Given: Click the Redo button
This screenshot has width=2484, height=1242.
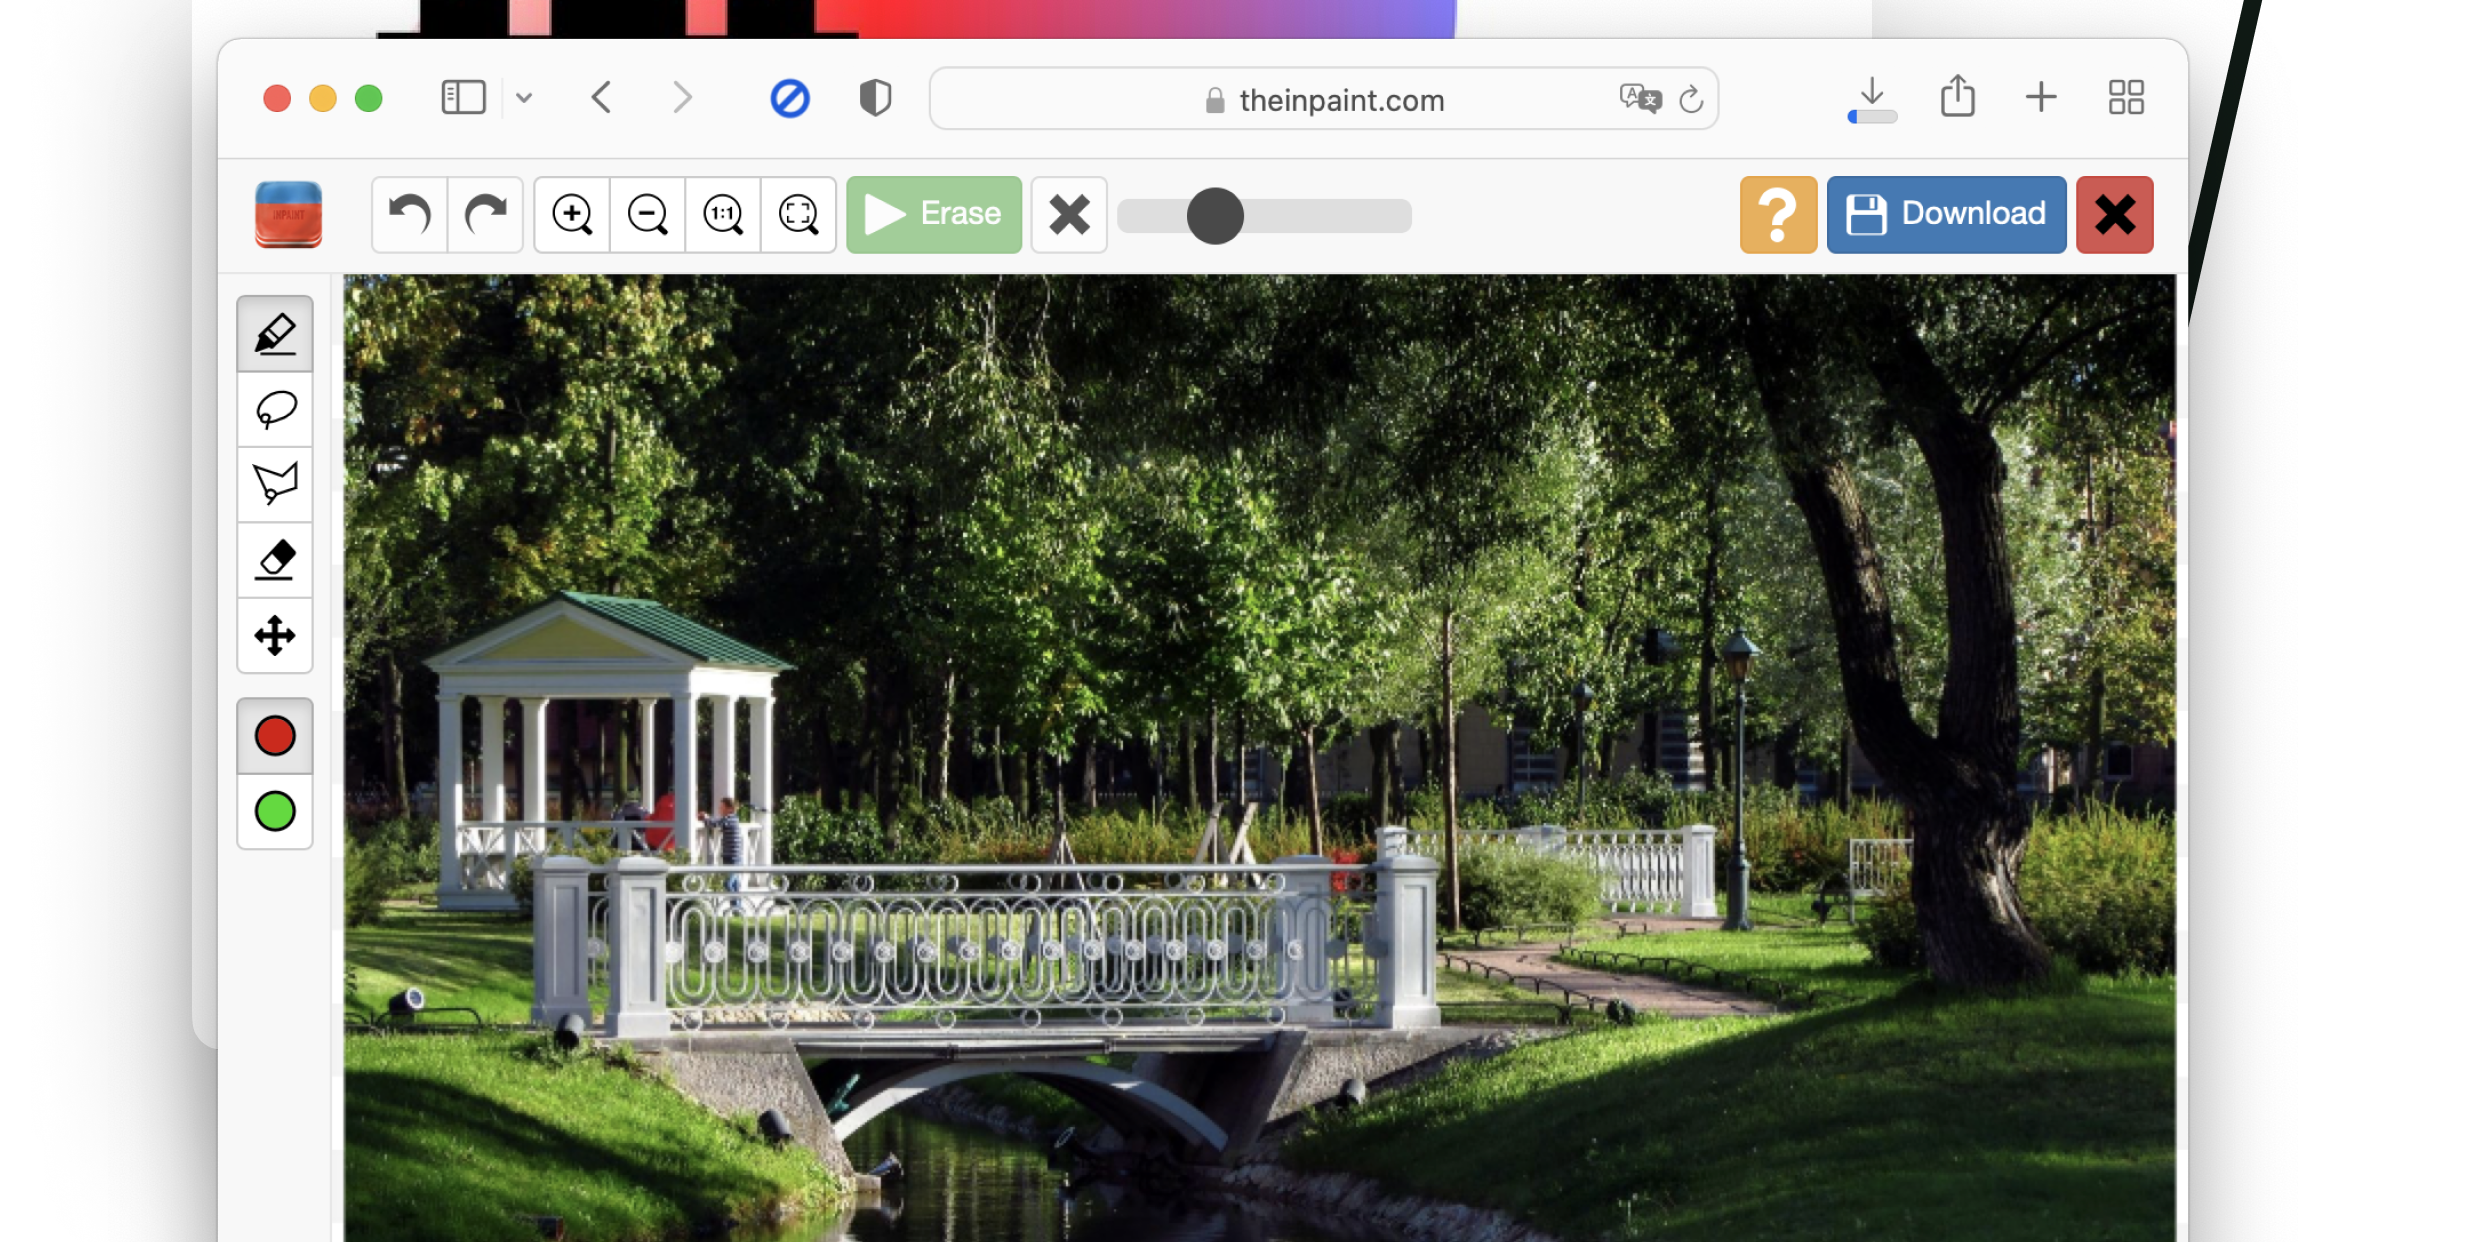Looking at the screenshot, I should coord(485,214).
